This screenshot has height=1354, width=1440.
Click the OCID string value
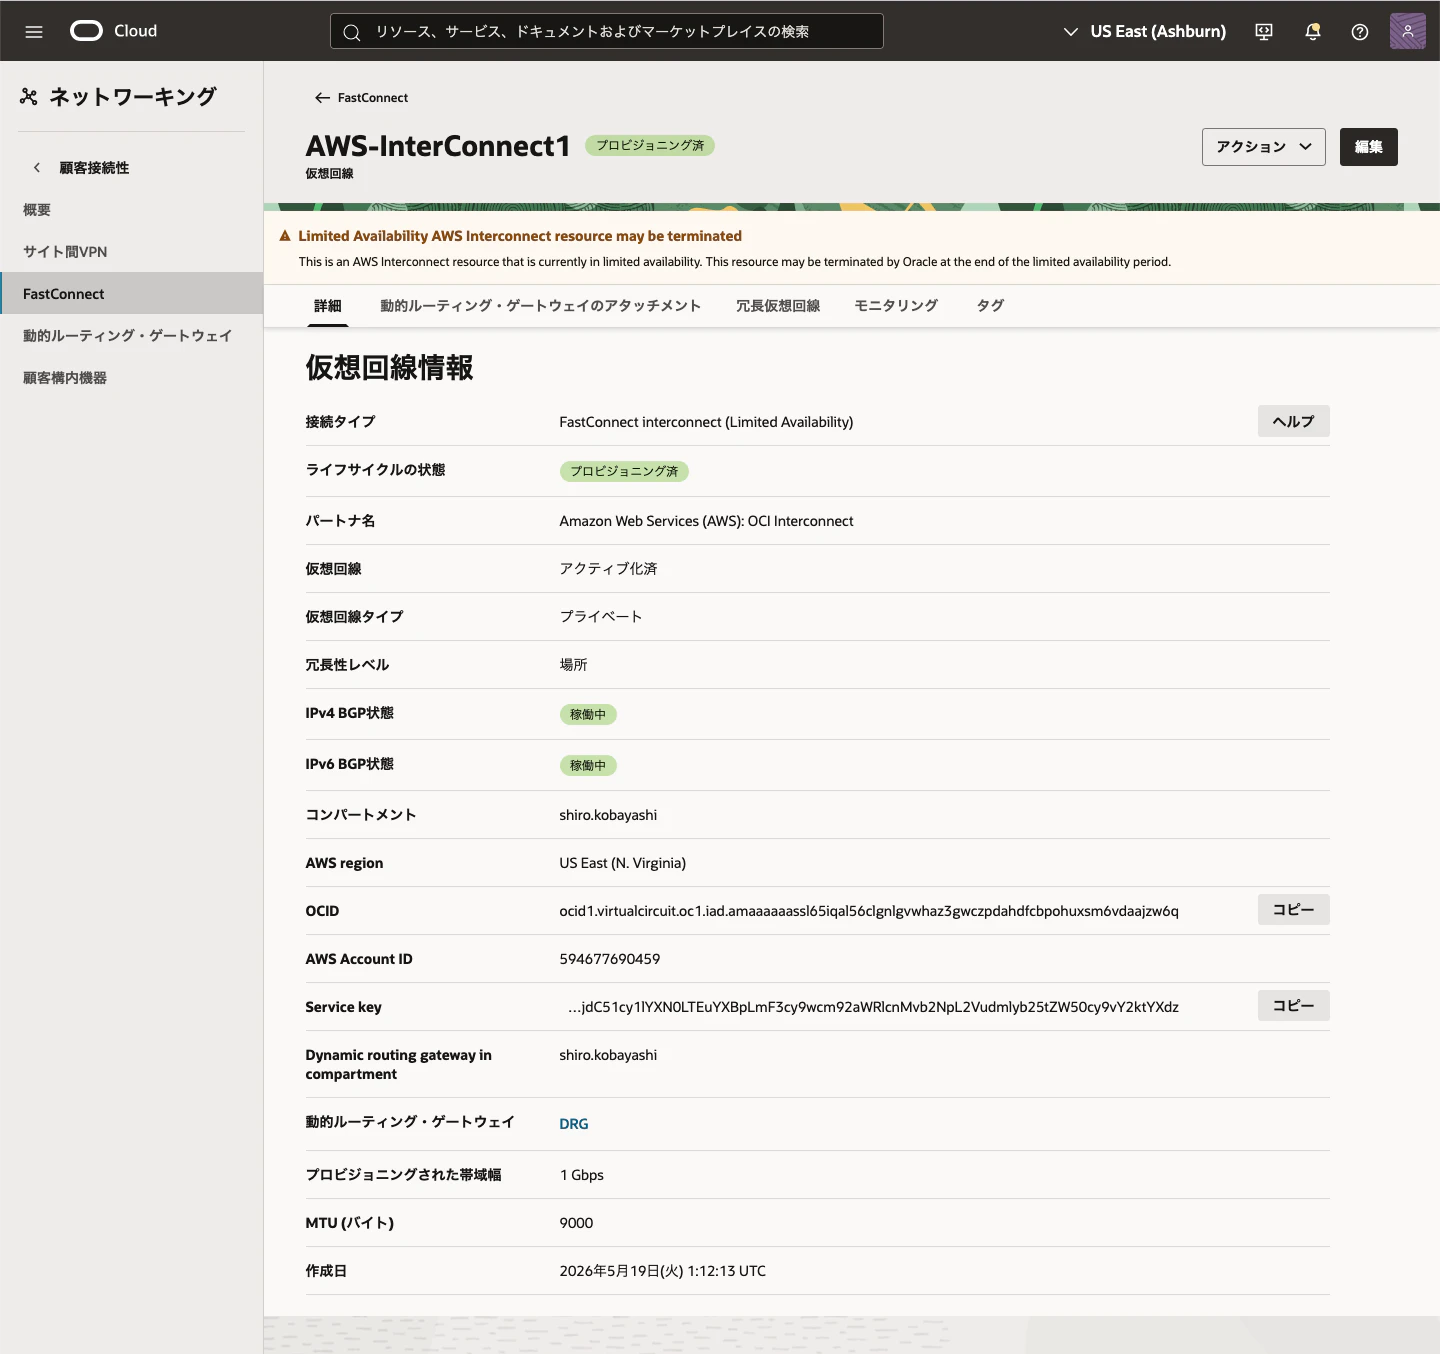(x=869, y=911)
